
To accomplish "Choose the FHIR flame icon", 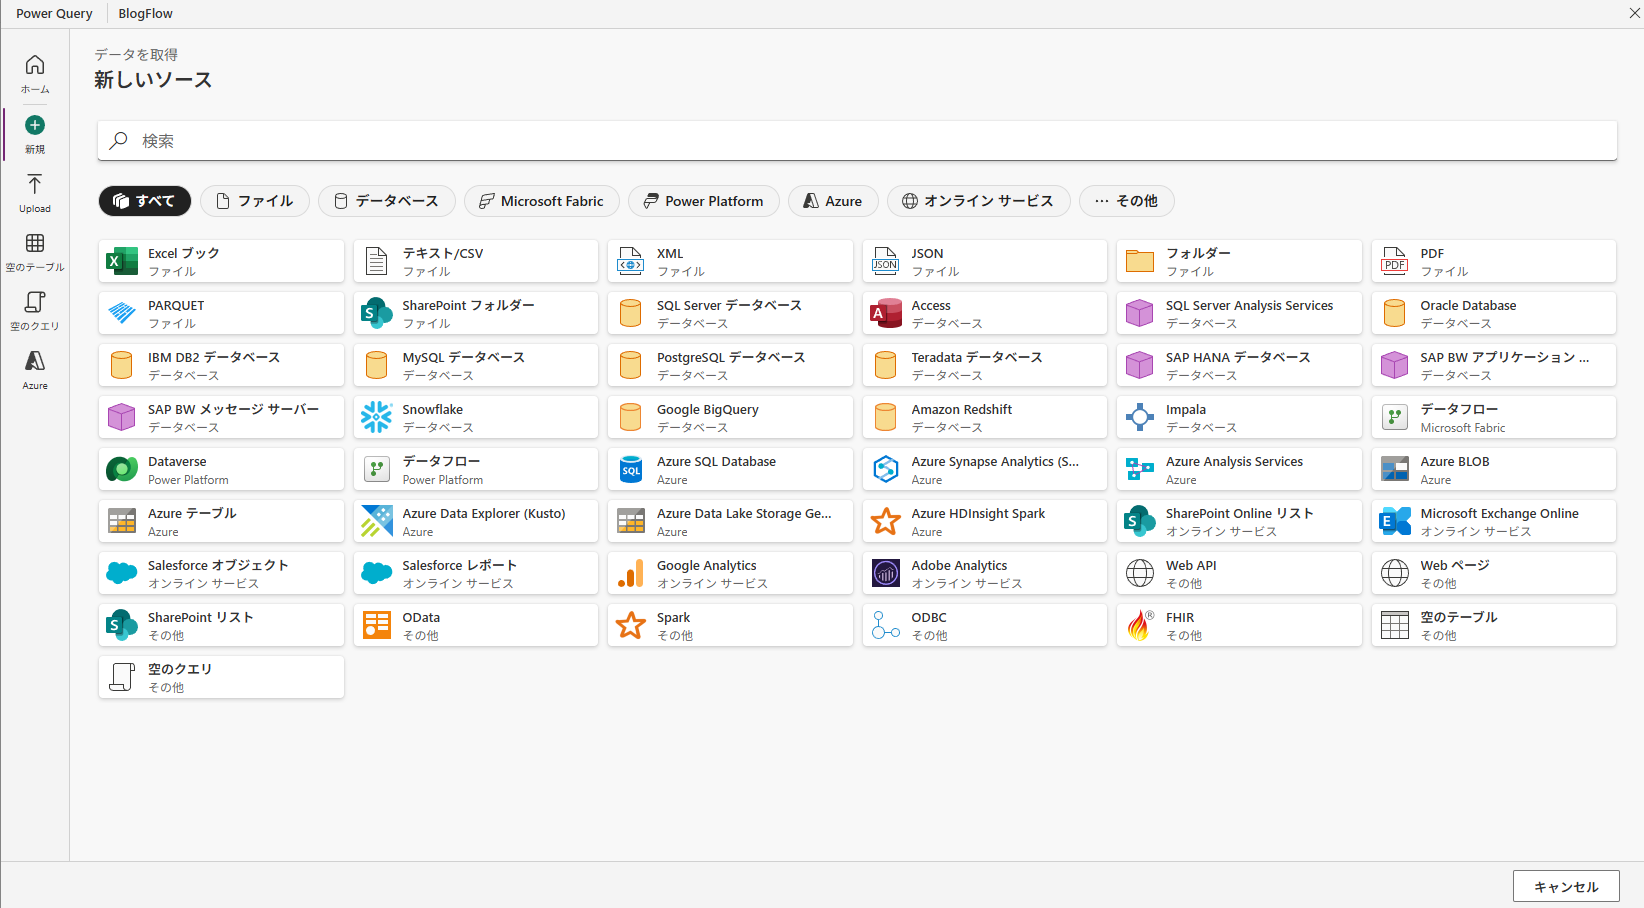I will [1140, 626].
